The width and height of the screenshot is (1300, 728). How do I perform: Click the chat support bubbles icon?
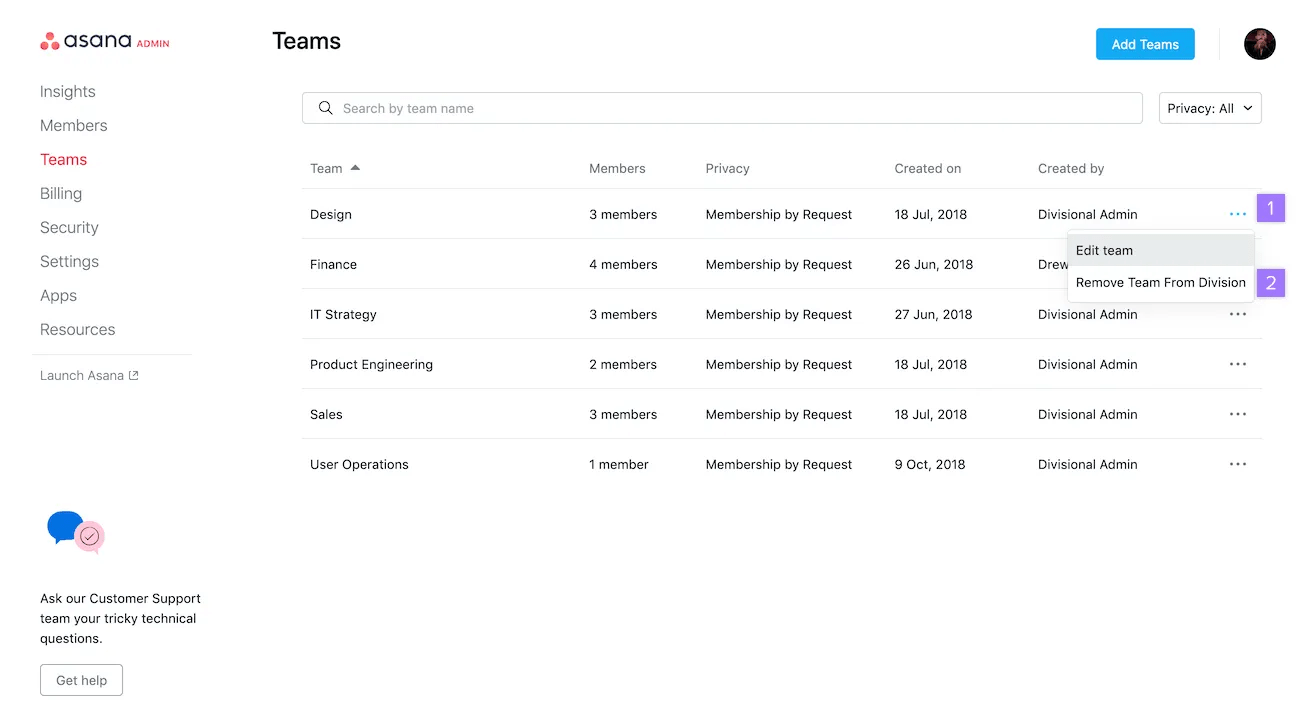(75, 533)
